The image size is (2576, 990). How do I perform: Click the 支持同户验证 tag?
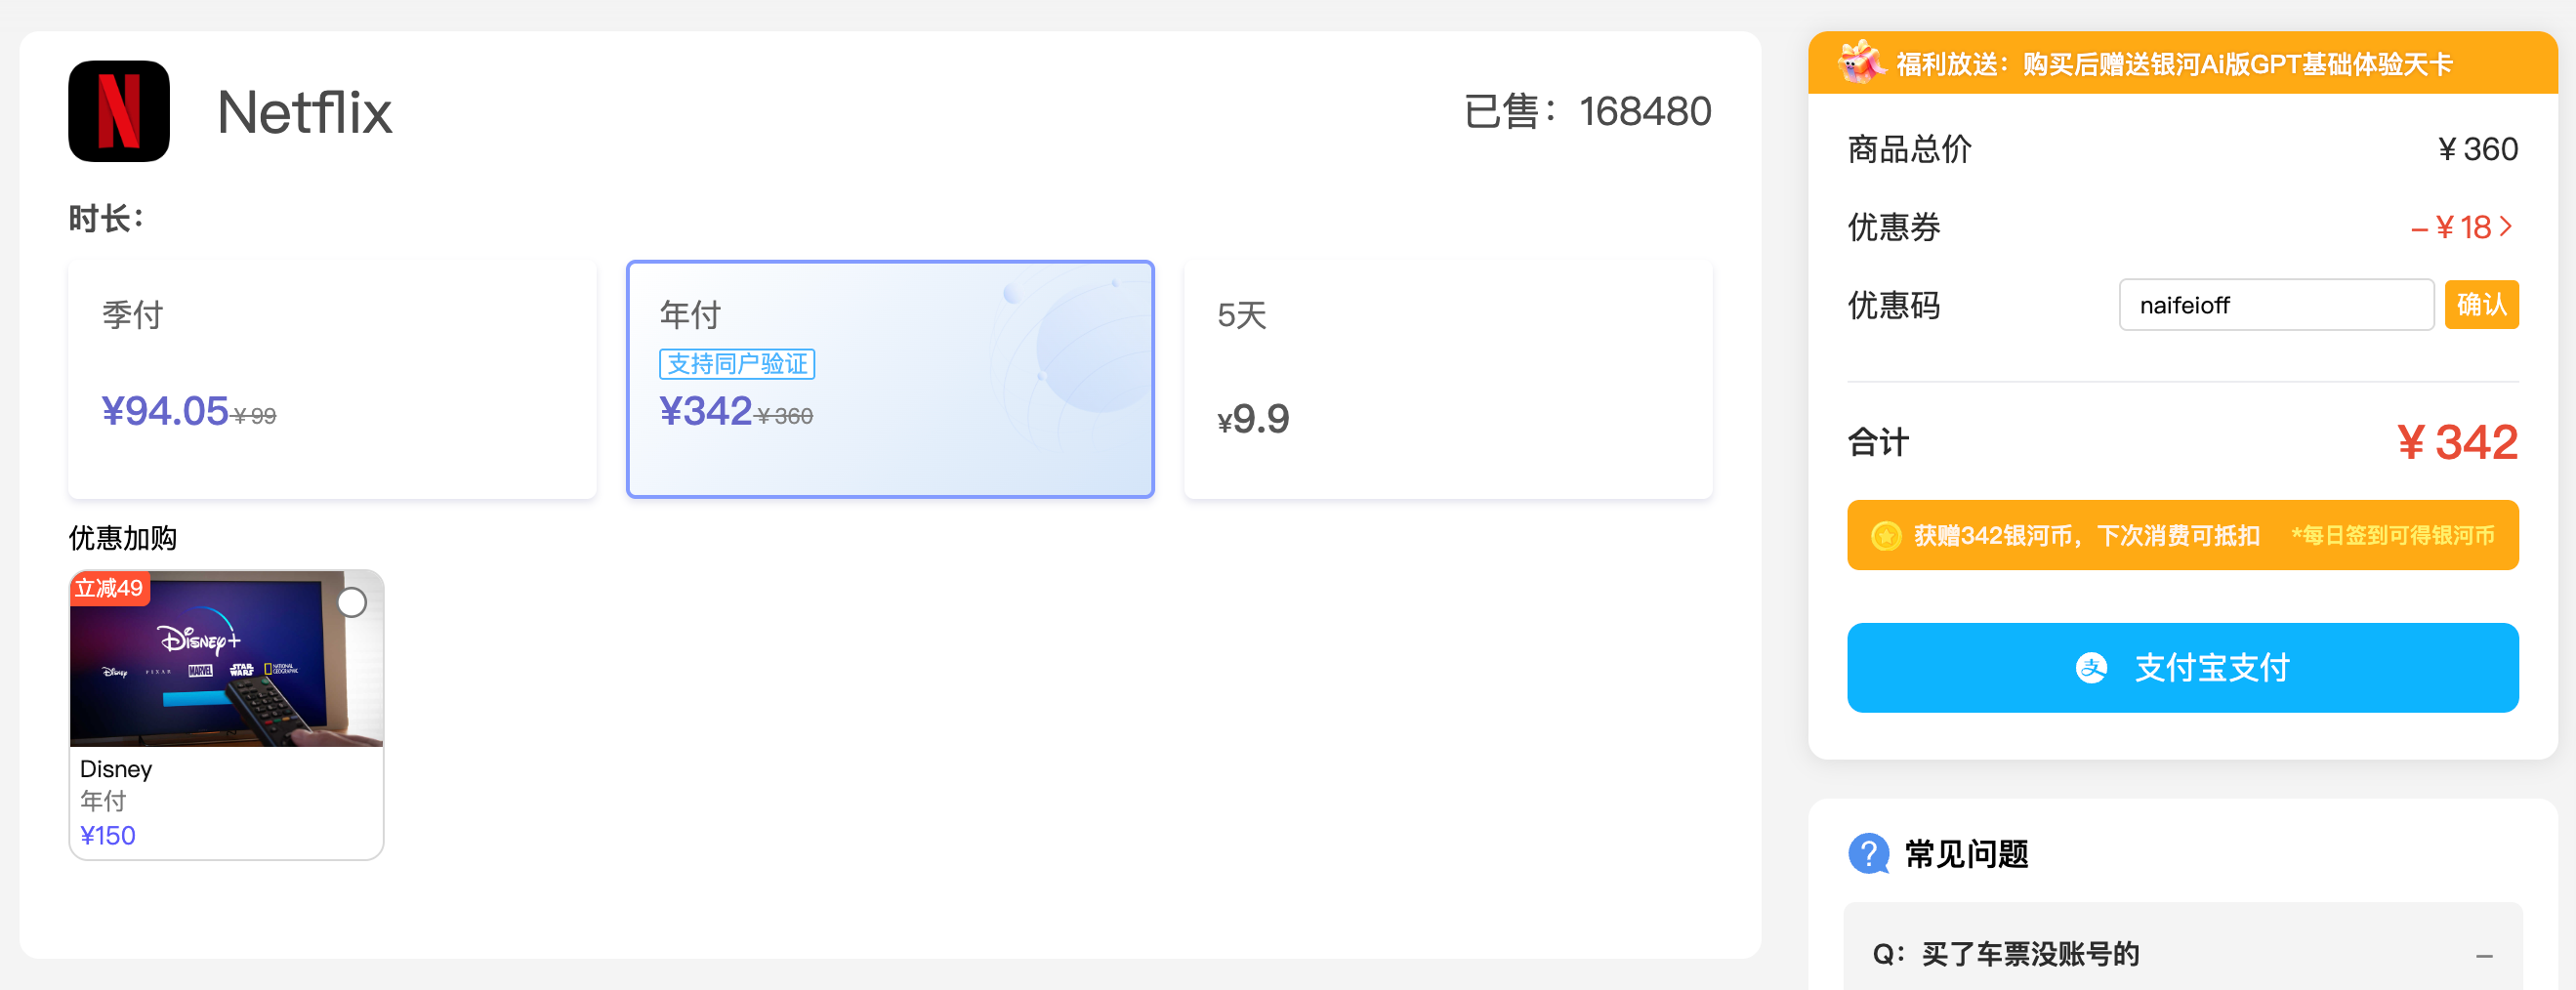[x=737, y=364]
